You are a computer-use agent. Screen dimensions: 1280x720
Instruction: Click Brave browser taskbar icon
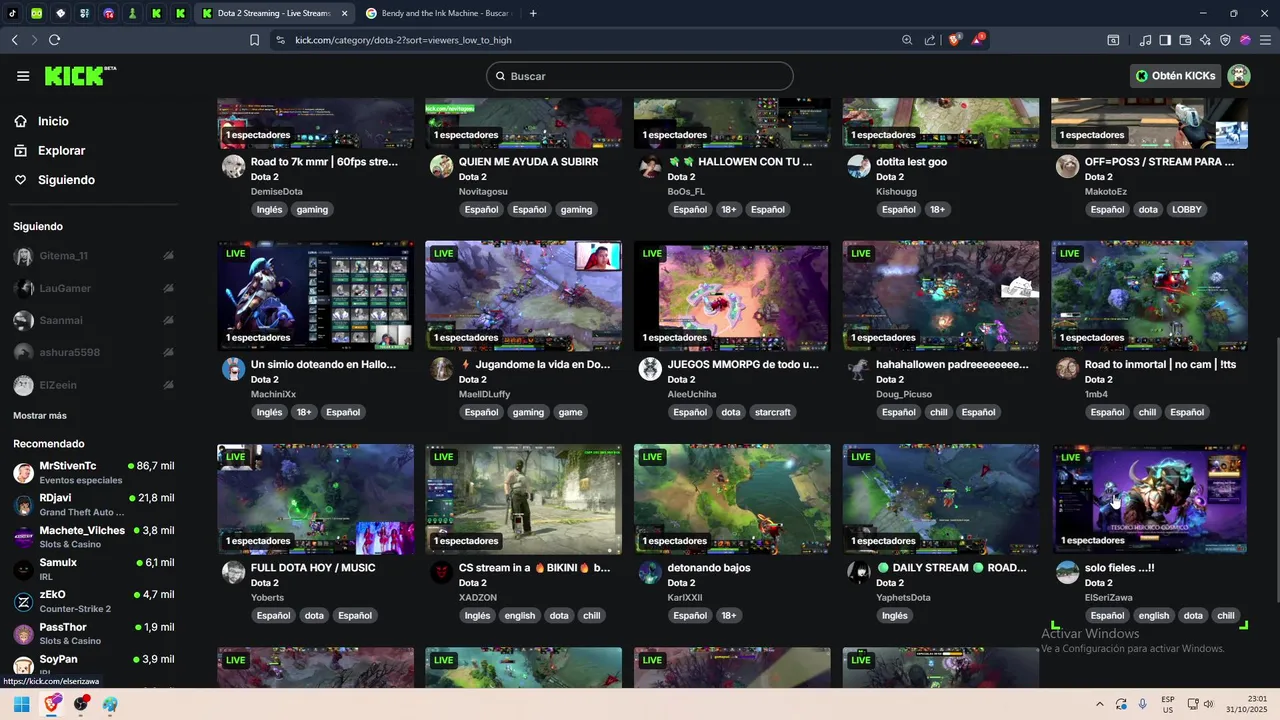52,704
